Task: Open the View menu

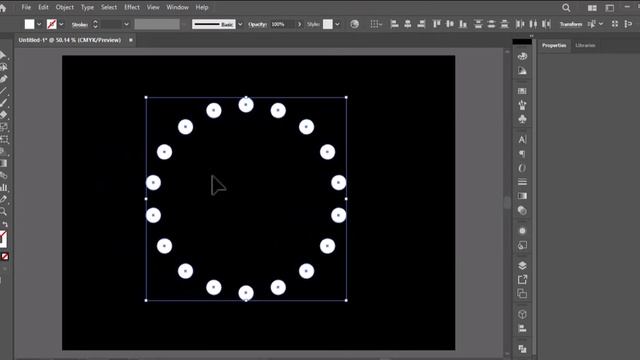Action: (x=153, y=7)
